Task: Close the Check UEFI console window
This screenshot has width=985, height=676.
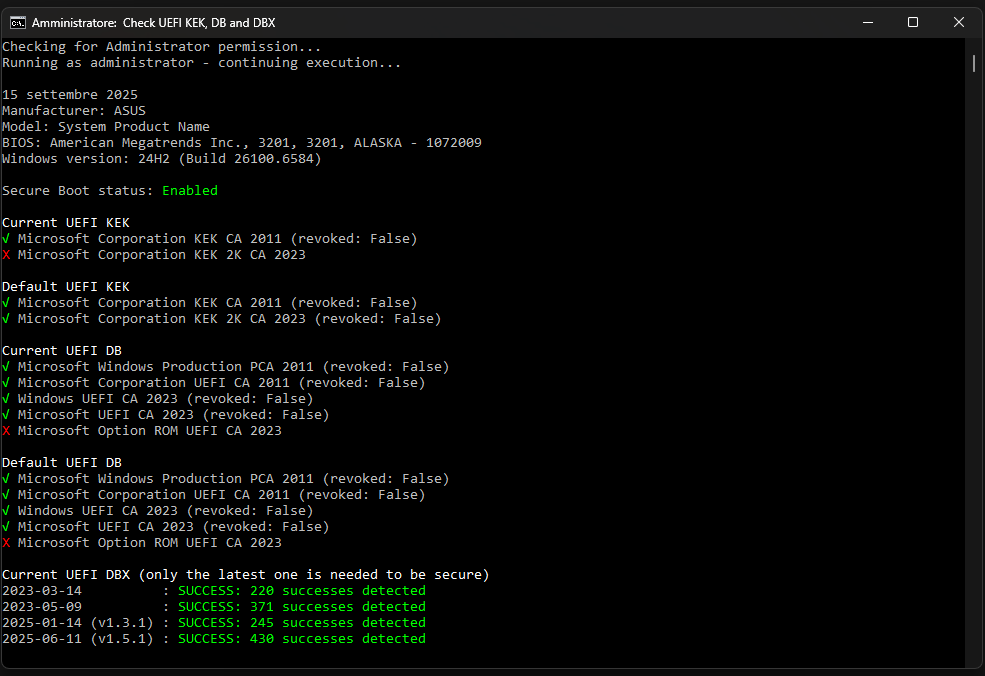Action: [959, 23]
